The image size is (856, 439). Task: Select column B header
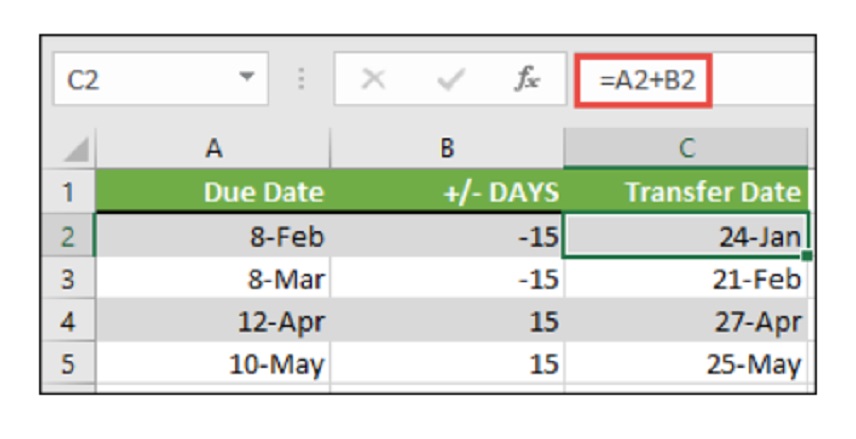click(447, 149)
